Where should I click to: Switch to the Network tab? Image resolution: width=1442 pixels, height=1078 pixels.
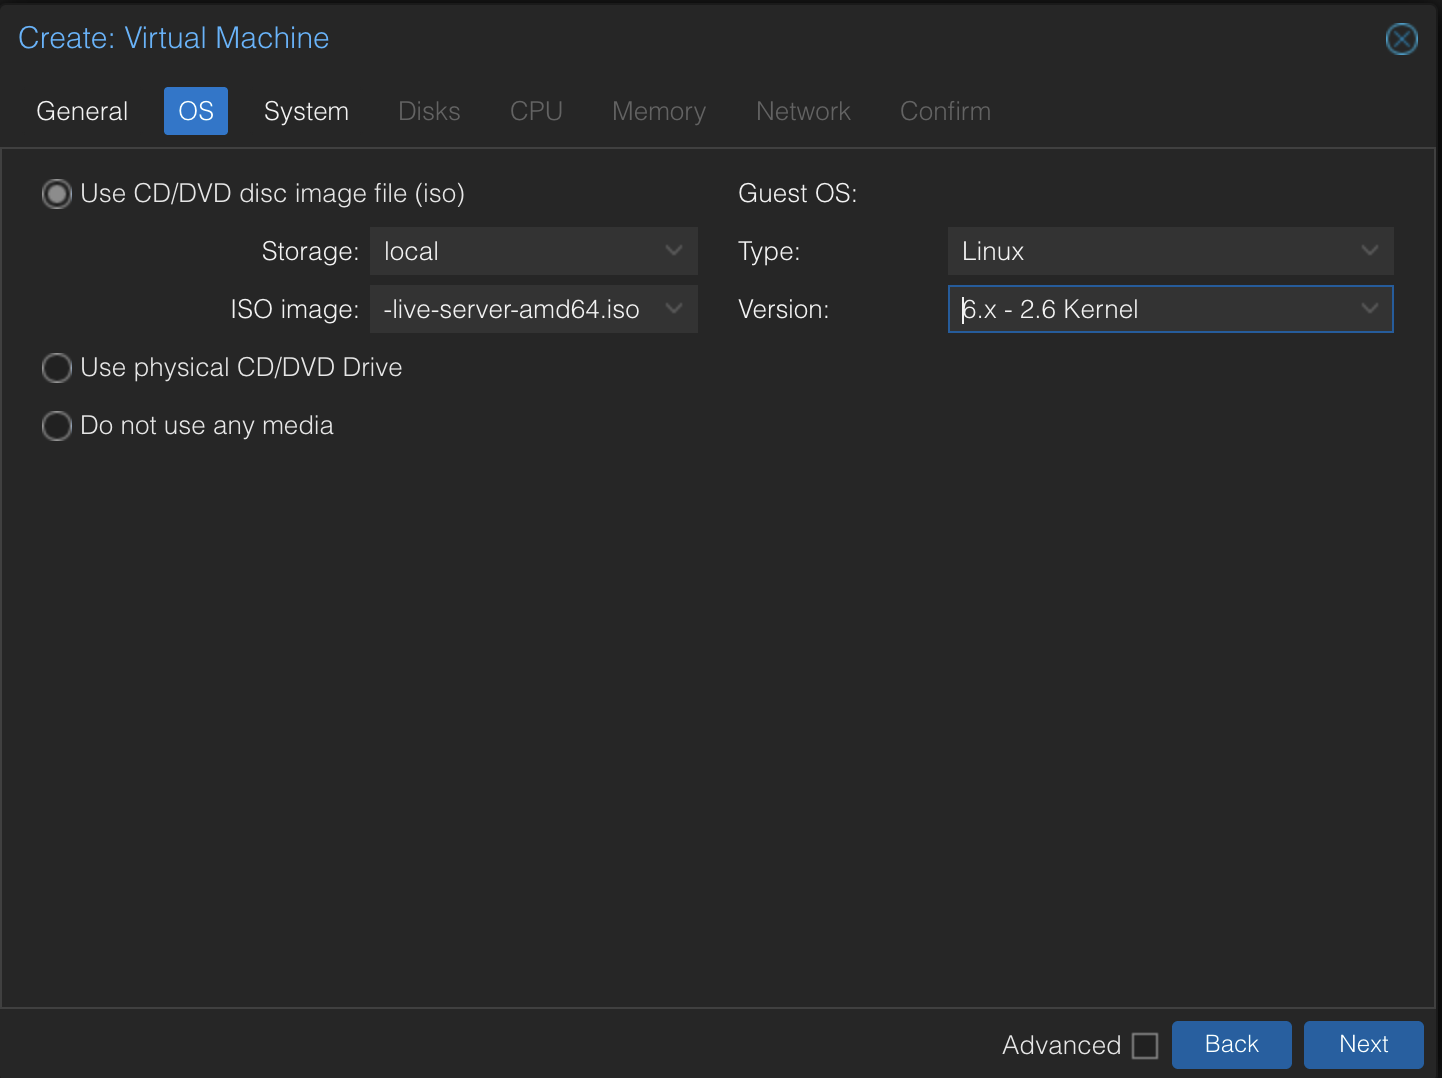tap(803, 111)
